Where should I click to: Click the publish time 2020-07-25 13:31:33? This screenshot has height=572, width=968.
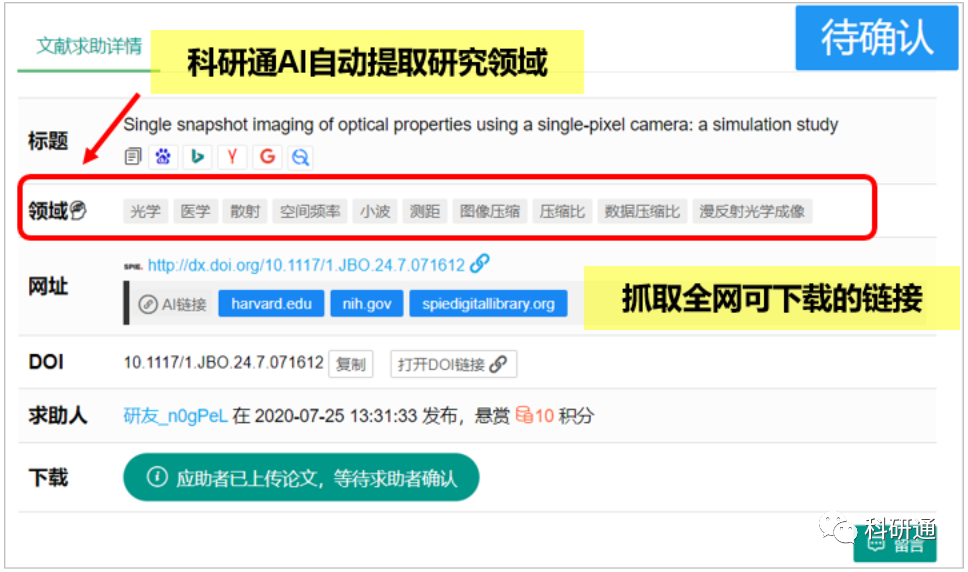point(336,415)
